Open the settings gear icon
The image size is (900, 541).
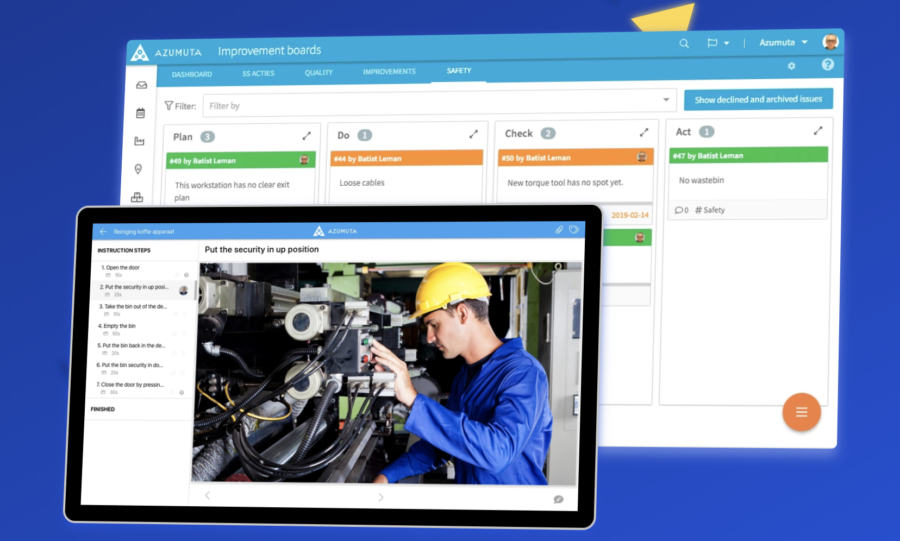791,66
